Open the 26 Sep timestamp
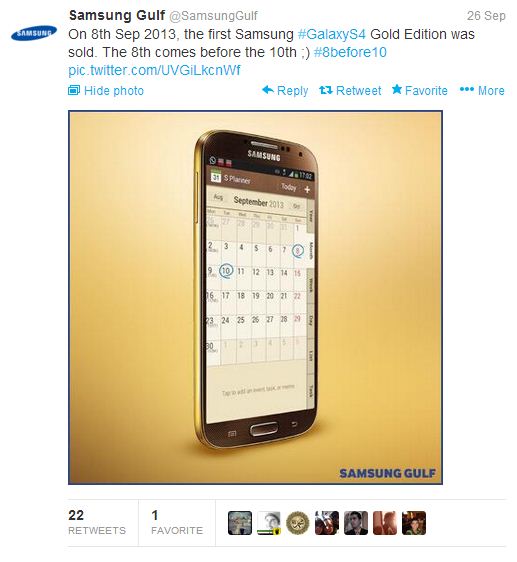This screenshot has height=562, width=517. click(x=486, y=16)
